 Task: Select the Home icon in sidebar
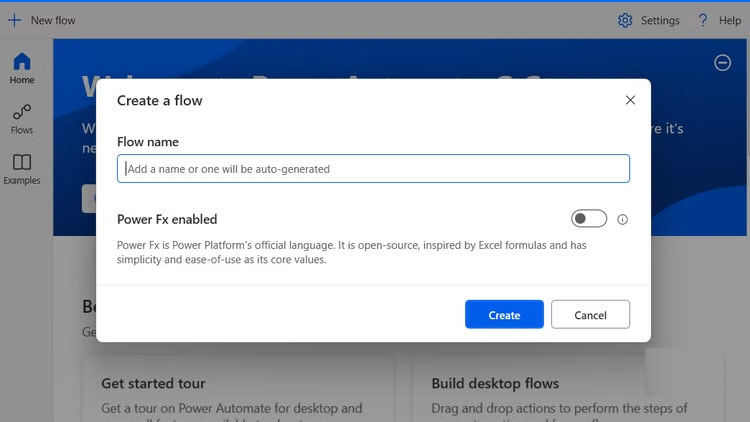pyautogui.click(x=22, y=62)
